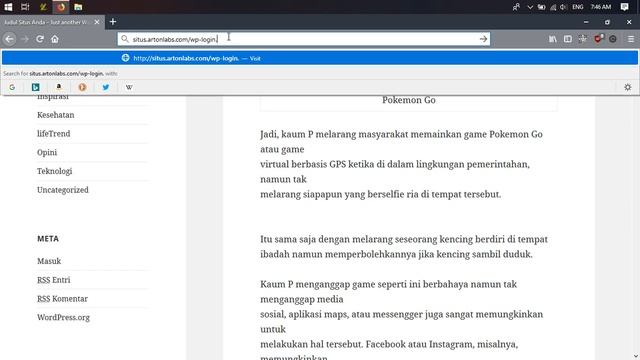Toggle the sidebar view icon
The height and width of the screenshot is (360, 640).
click(x=568, y=39)
